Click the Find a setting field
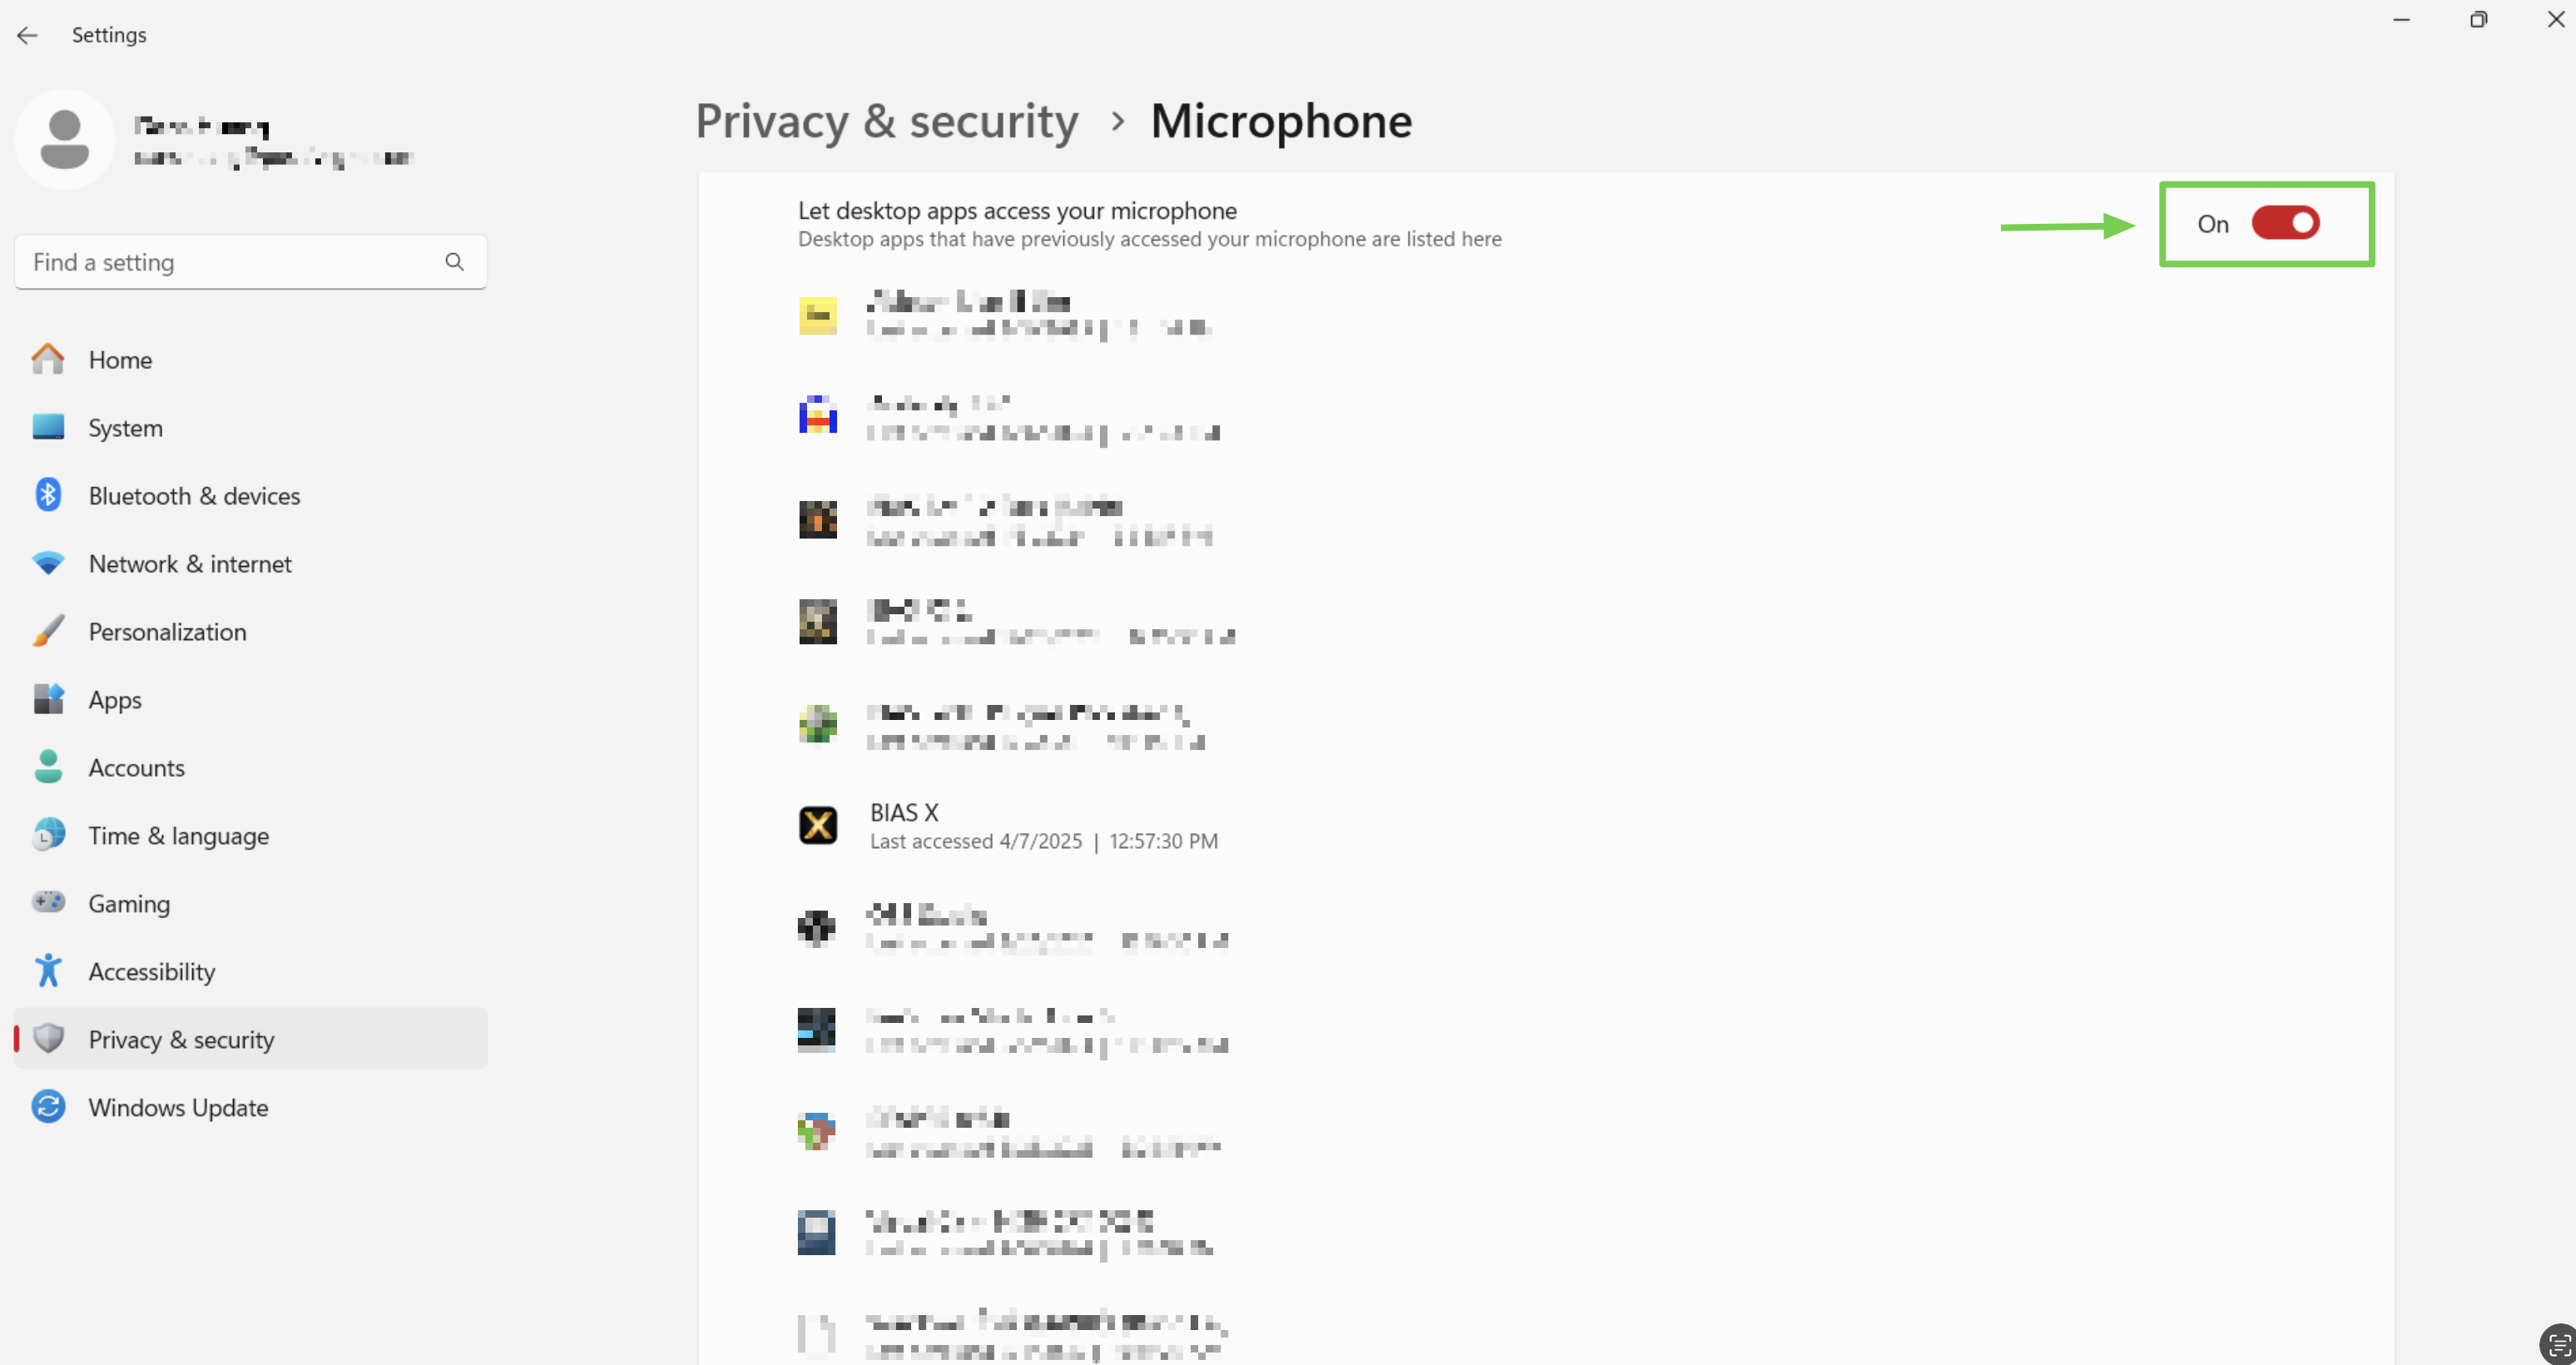 coord(230,262)
